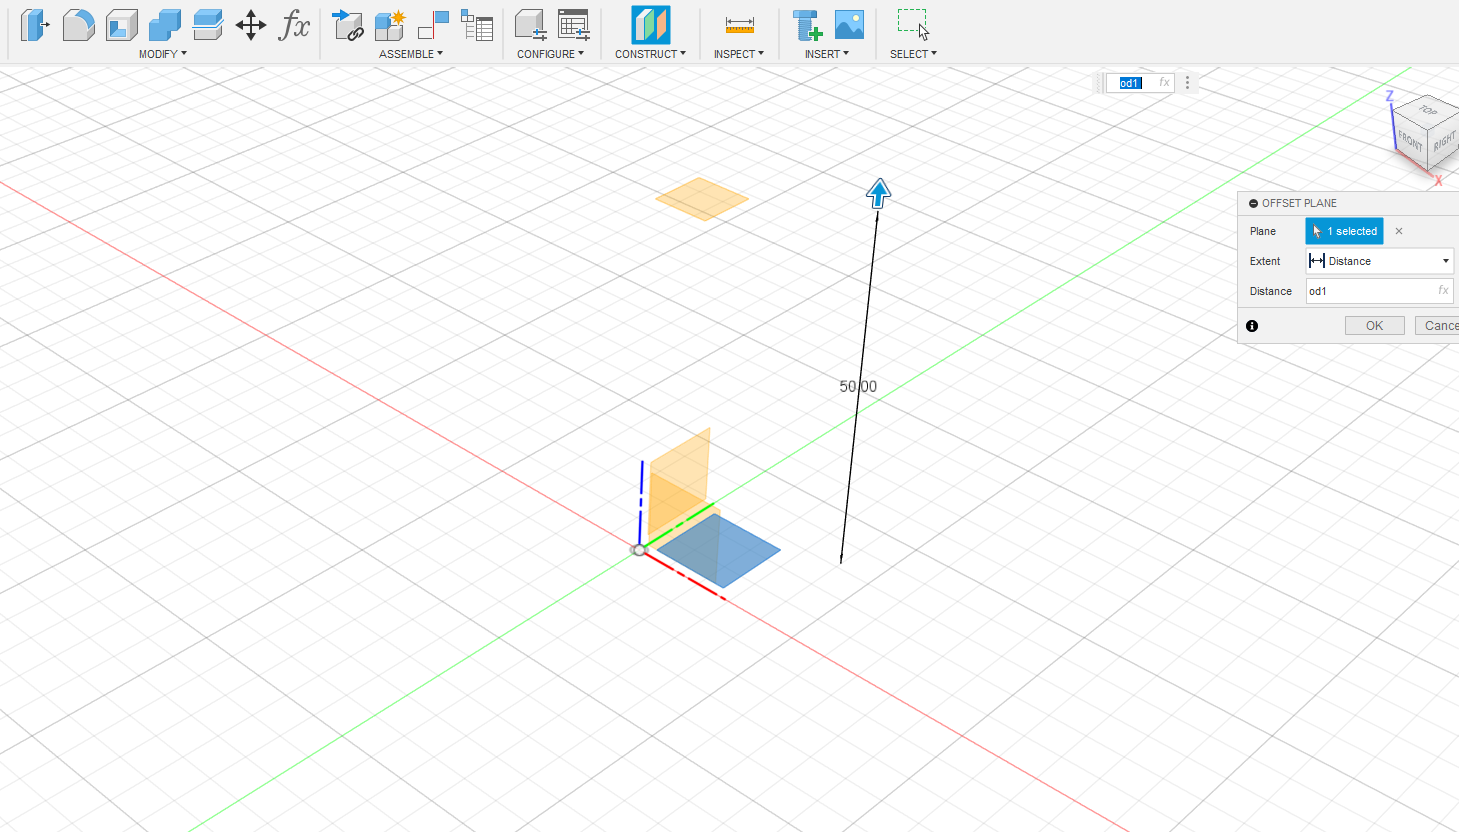Click the OK button

click(x=1374, y=326)
